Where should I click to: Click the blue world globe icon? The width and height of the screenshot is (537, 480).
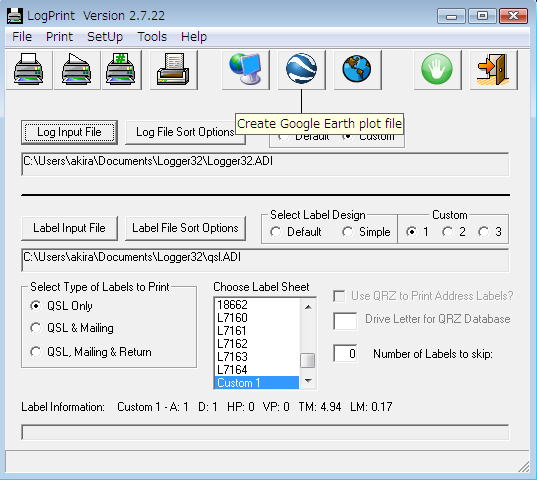pos(357,70)
